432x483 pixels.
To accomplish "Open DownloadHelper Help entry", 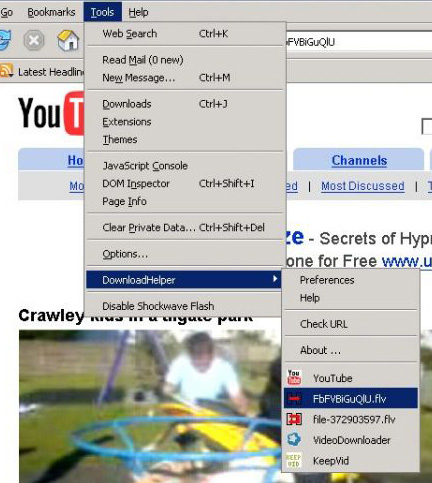I will click(351, 298).
